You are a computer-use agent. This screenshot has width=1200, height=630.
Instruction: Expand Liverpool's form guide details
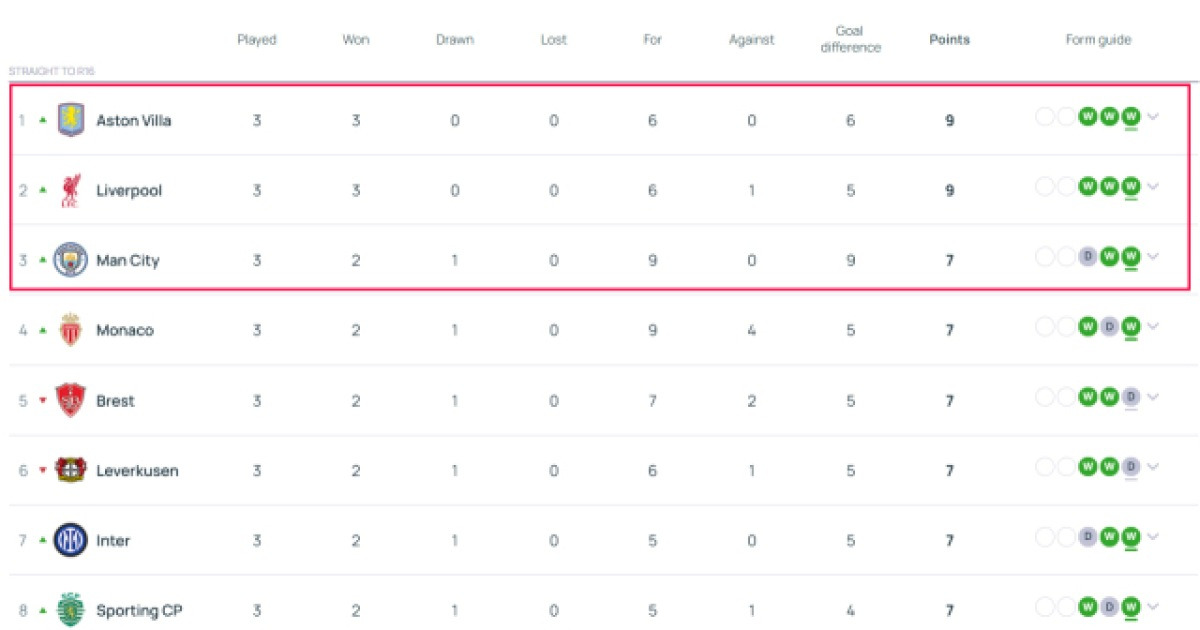coord(1153,187)
